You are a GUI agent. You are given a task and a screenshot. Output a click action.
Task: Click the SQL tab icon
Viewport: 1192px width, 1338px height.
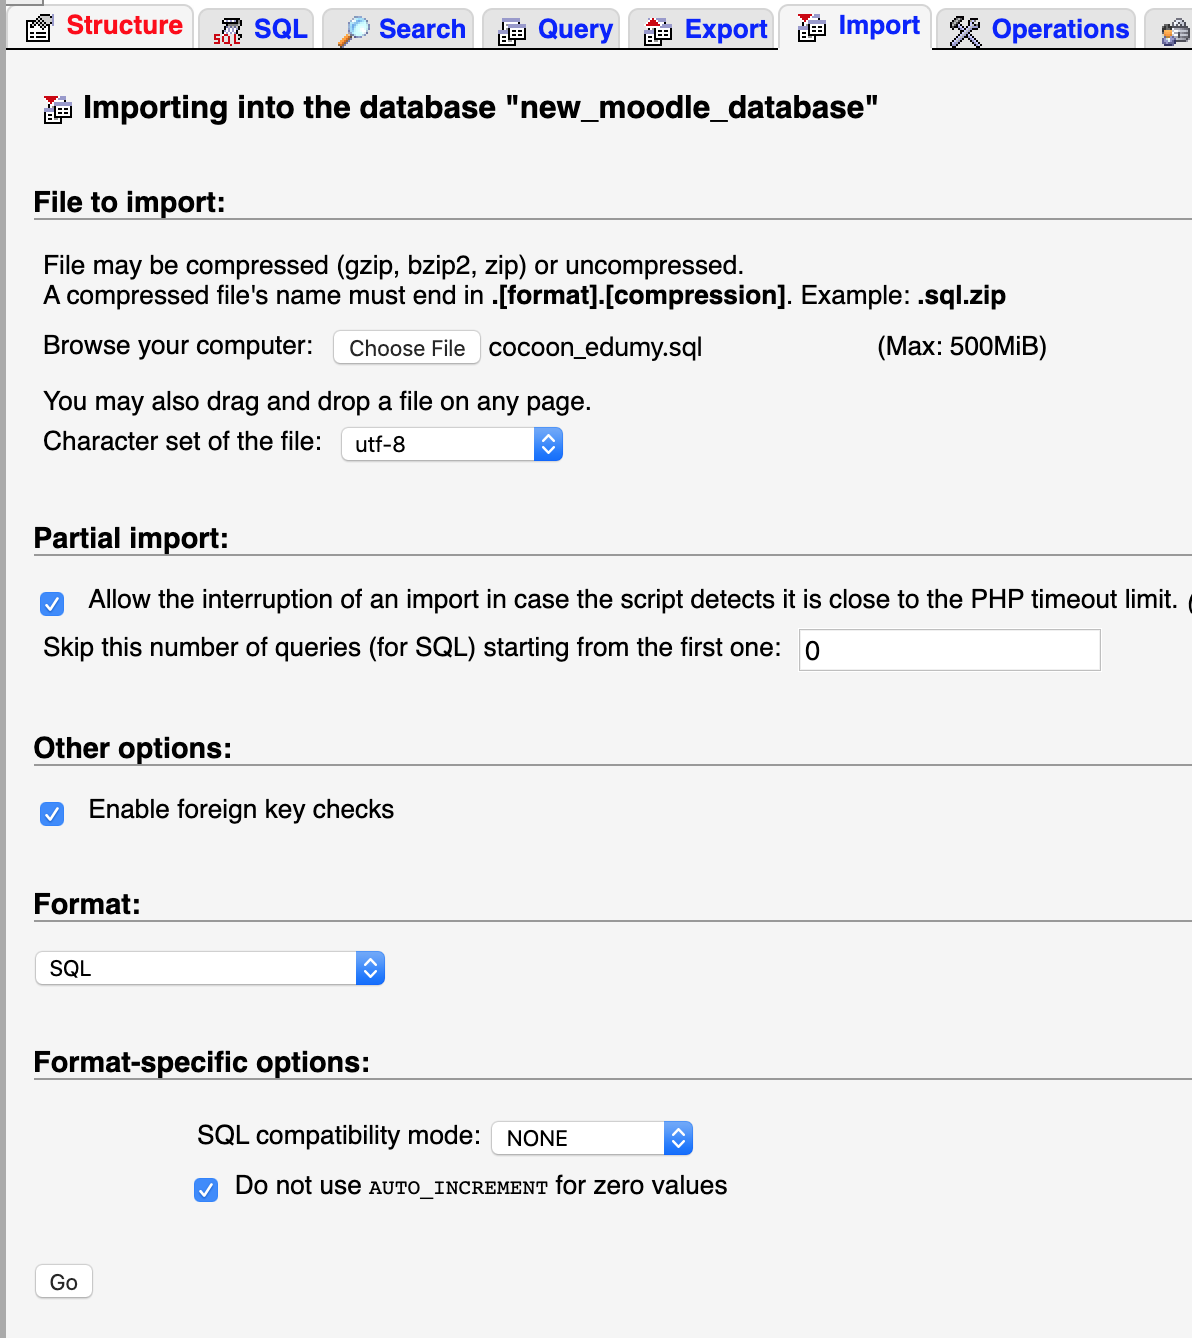point(228,32)
